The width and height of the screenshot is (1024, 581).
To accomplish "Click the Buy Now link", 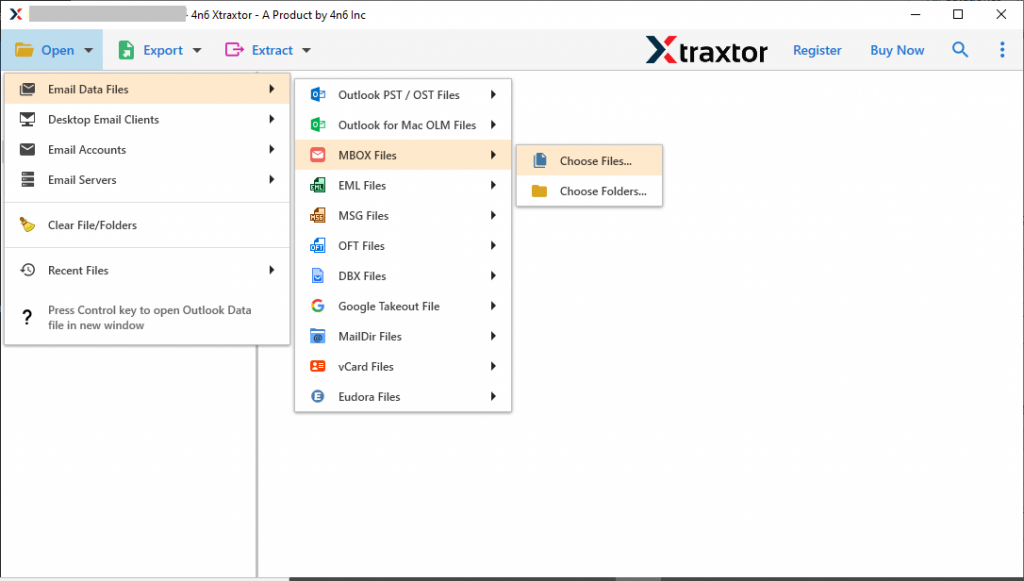I will pos(897,50).
